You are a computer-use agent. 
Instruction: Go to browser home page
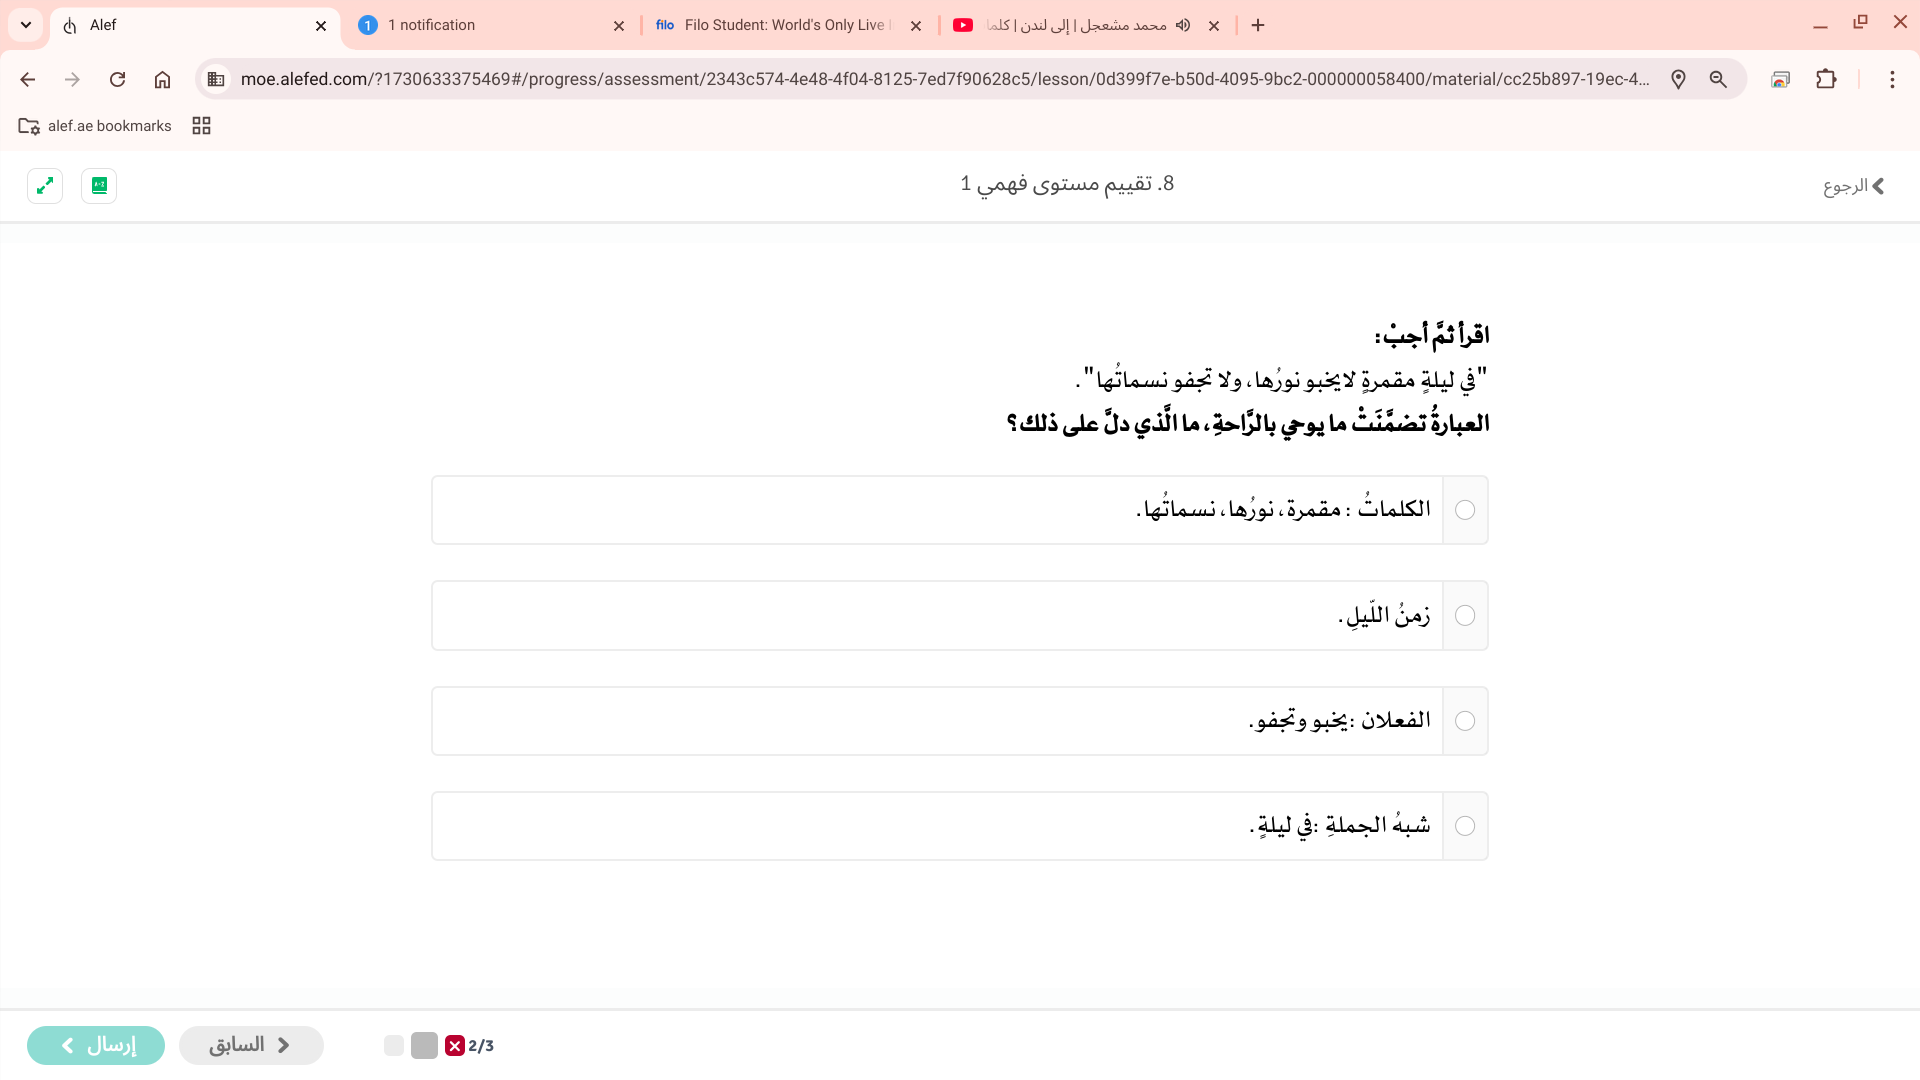(162, 79)
